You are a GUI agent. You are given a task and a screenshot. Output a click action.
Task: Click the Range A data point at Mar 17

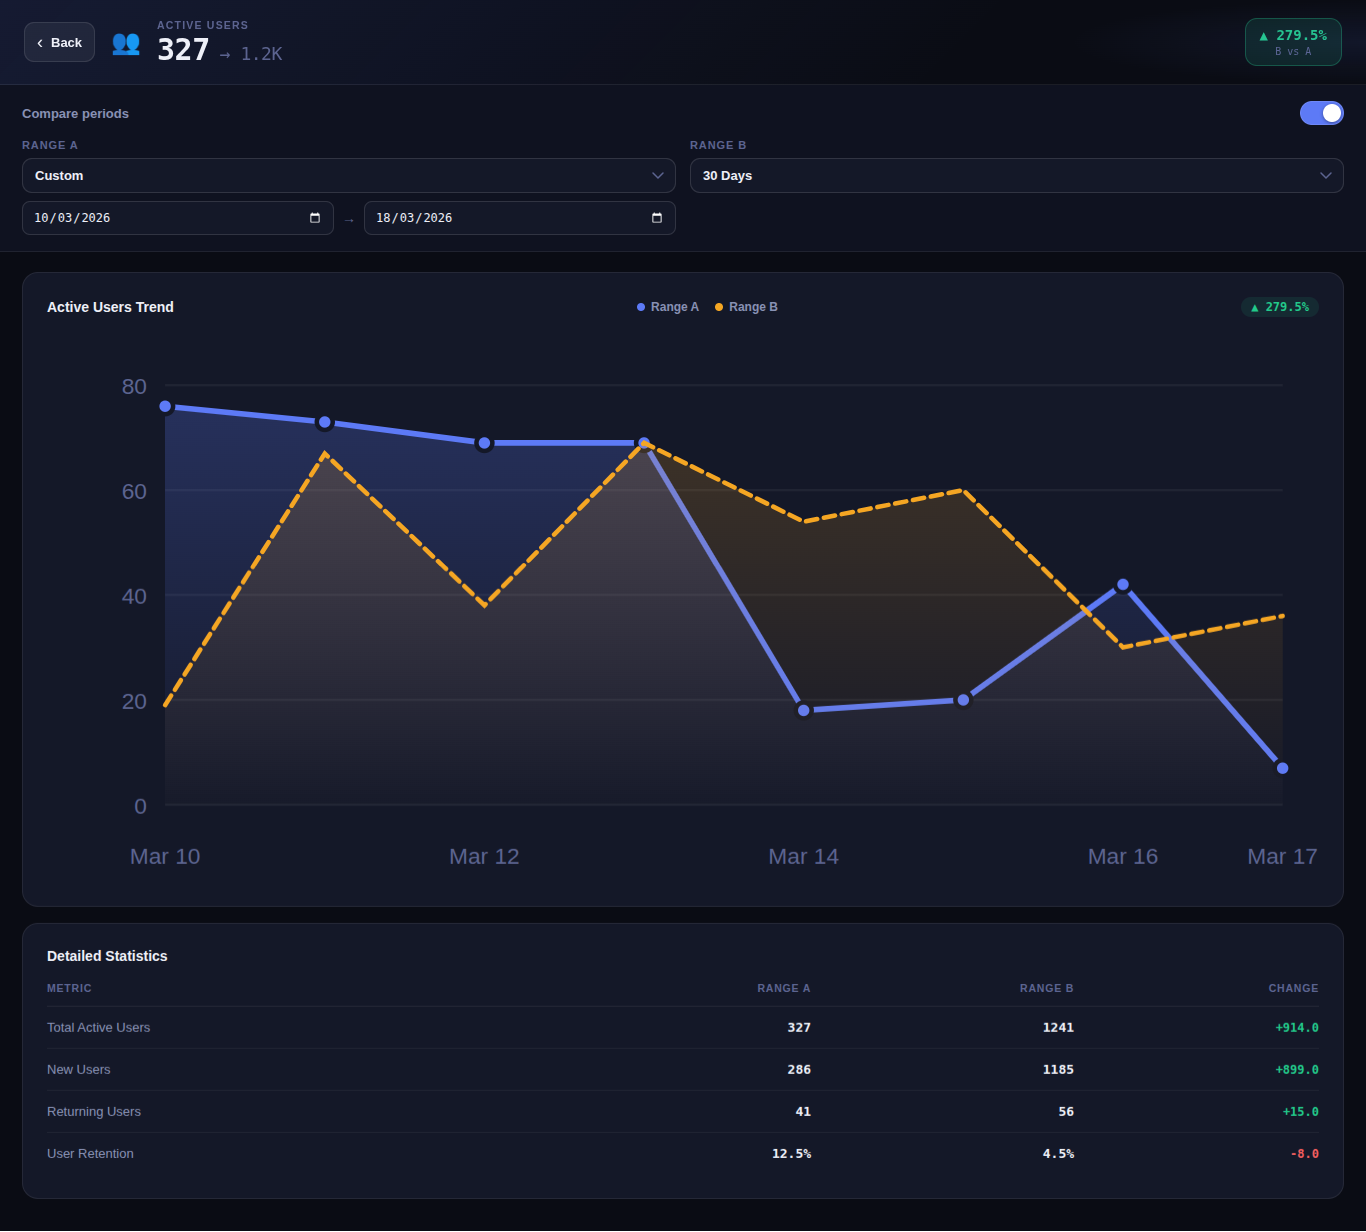(x=1282, y=768)
